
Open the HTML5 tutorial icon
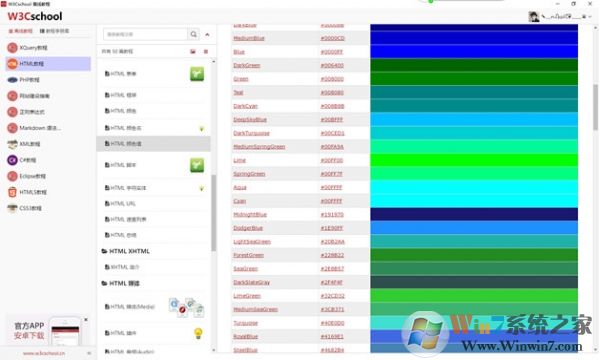pos(12,192)
